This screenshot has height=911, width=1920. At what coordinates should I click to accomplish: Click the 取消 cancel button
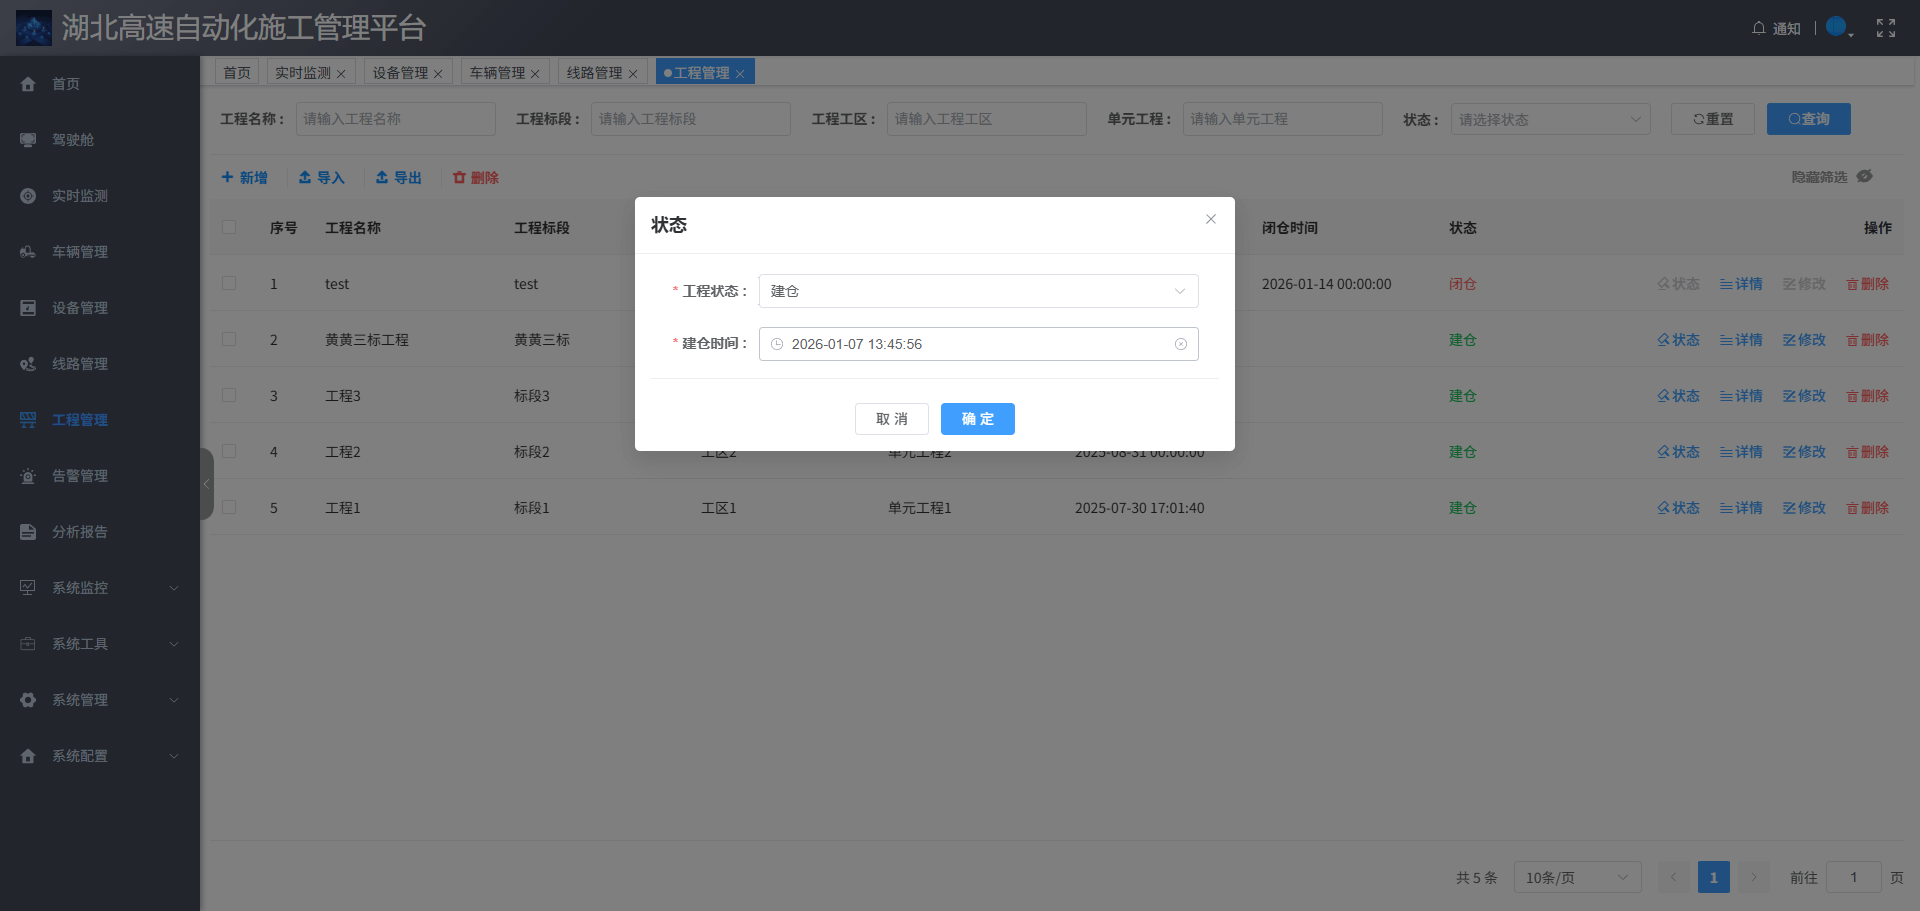pos(891,419)
